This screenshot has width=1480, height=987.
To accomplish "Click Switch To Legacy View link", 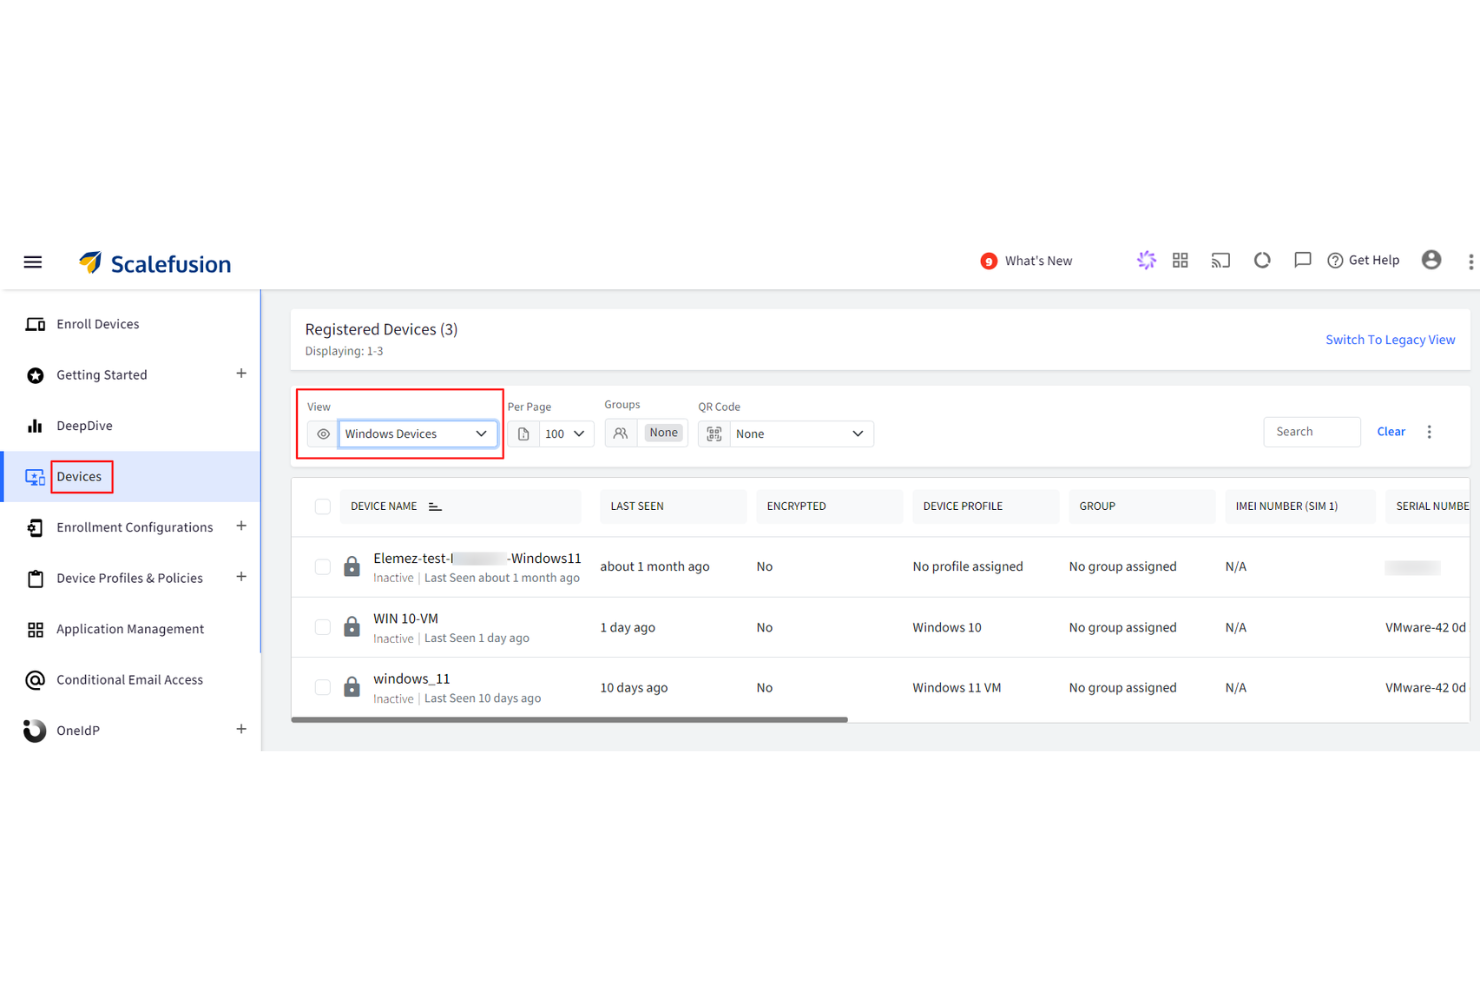I will tap(1390, 340).
